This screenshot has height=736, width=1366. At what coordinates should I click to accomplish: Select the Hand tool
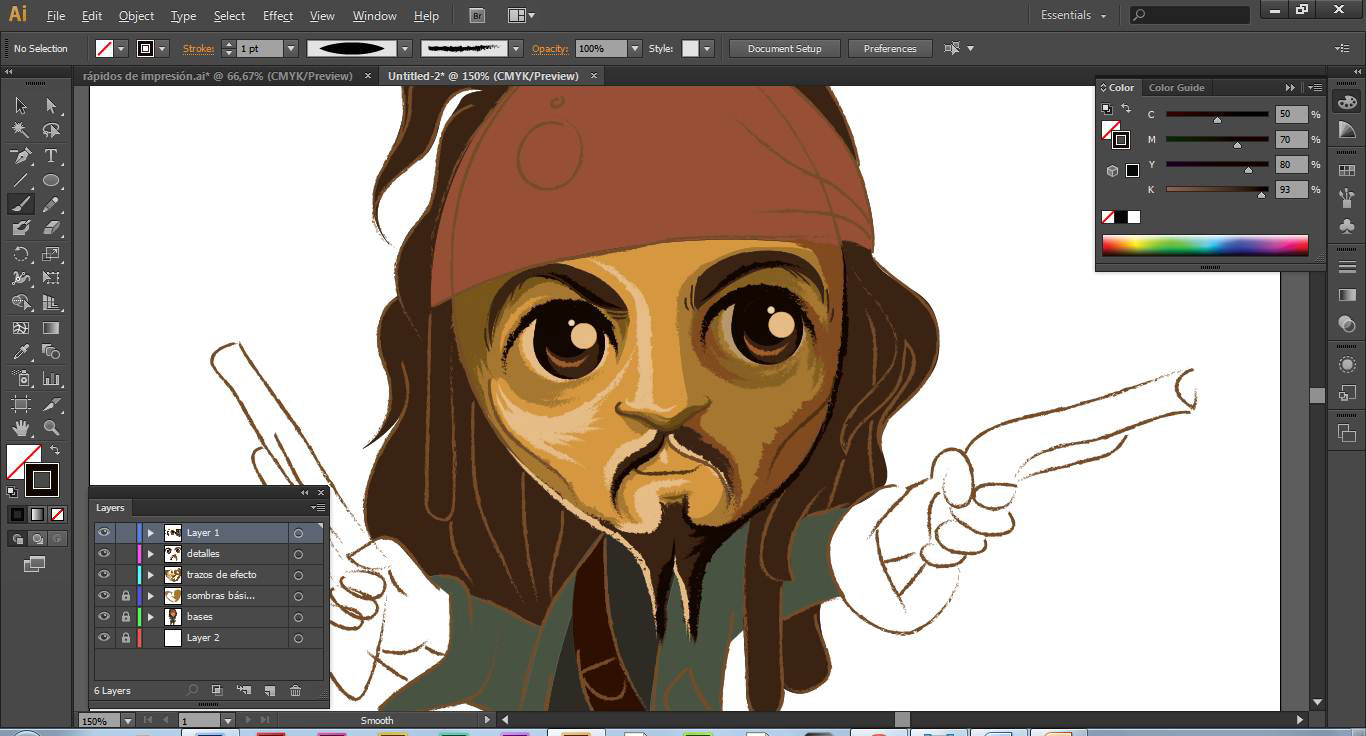point(21,428)
